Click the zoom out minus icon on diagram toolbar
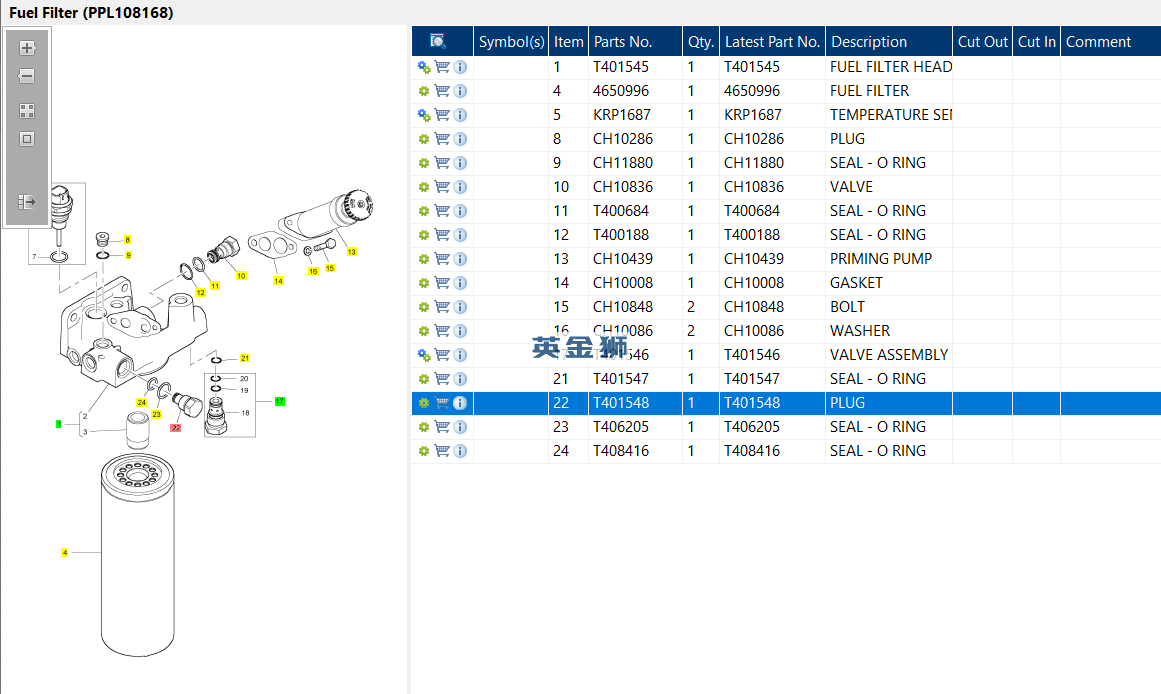This screenshot has height=694, width=1161. click(x=27, y=76)
